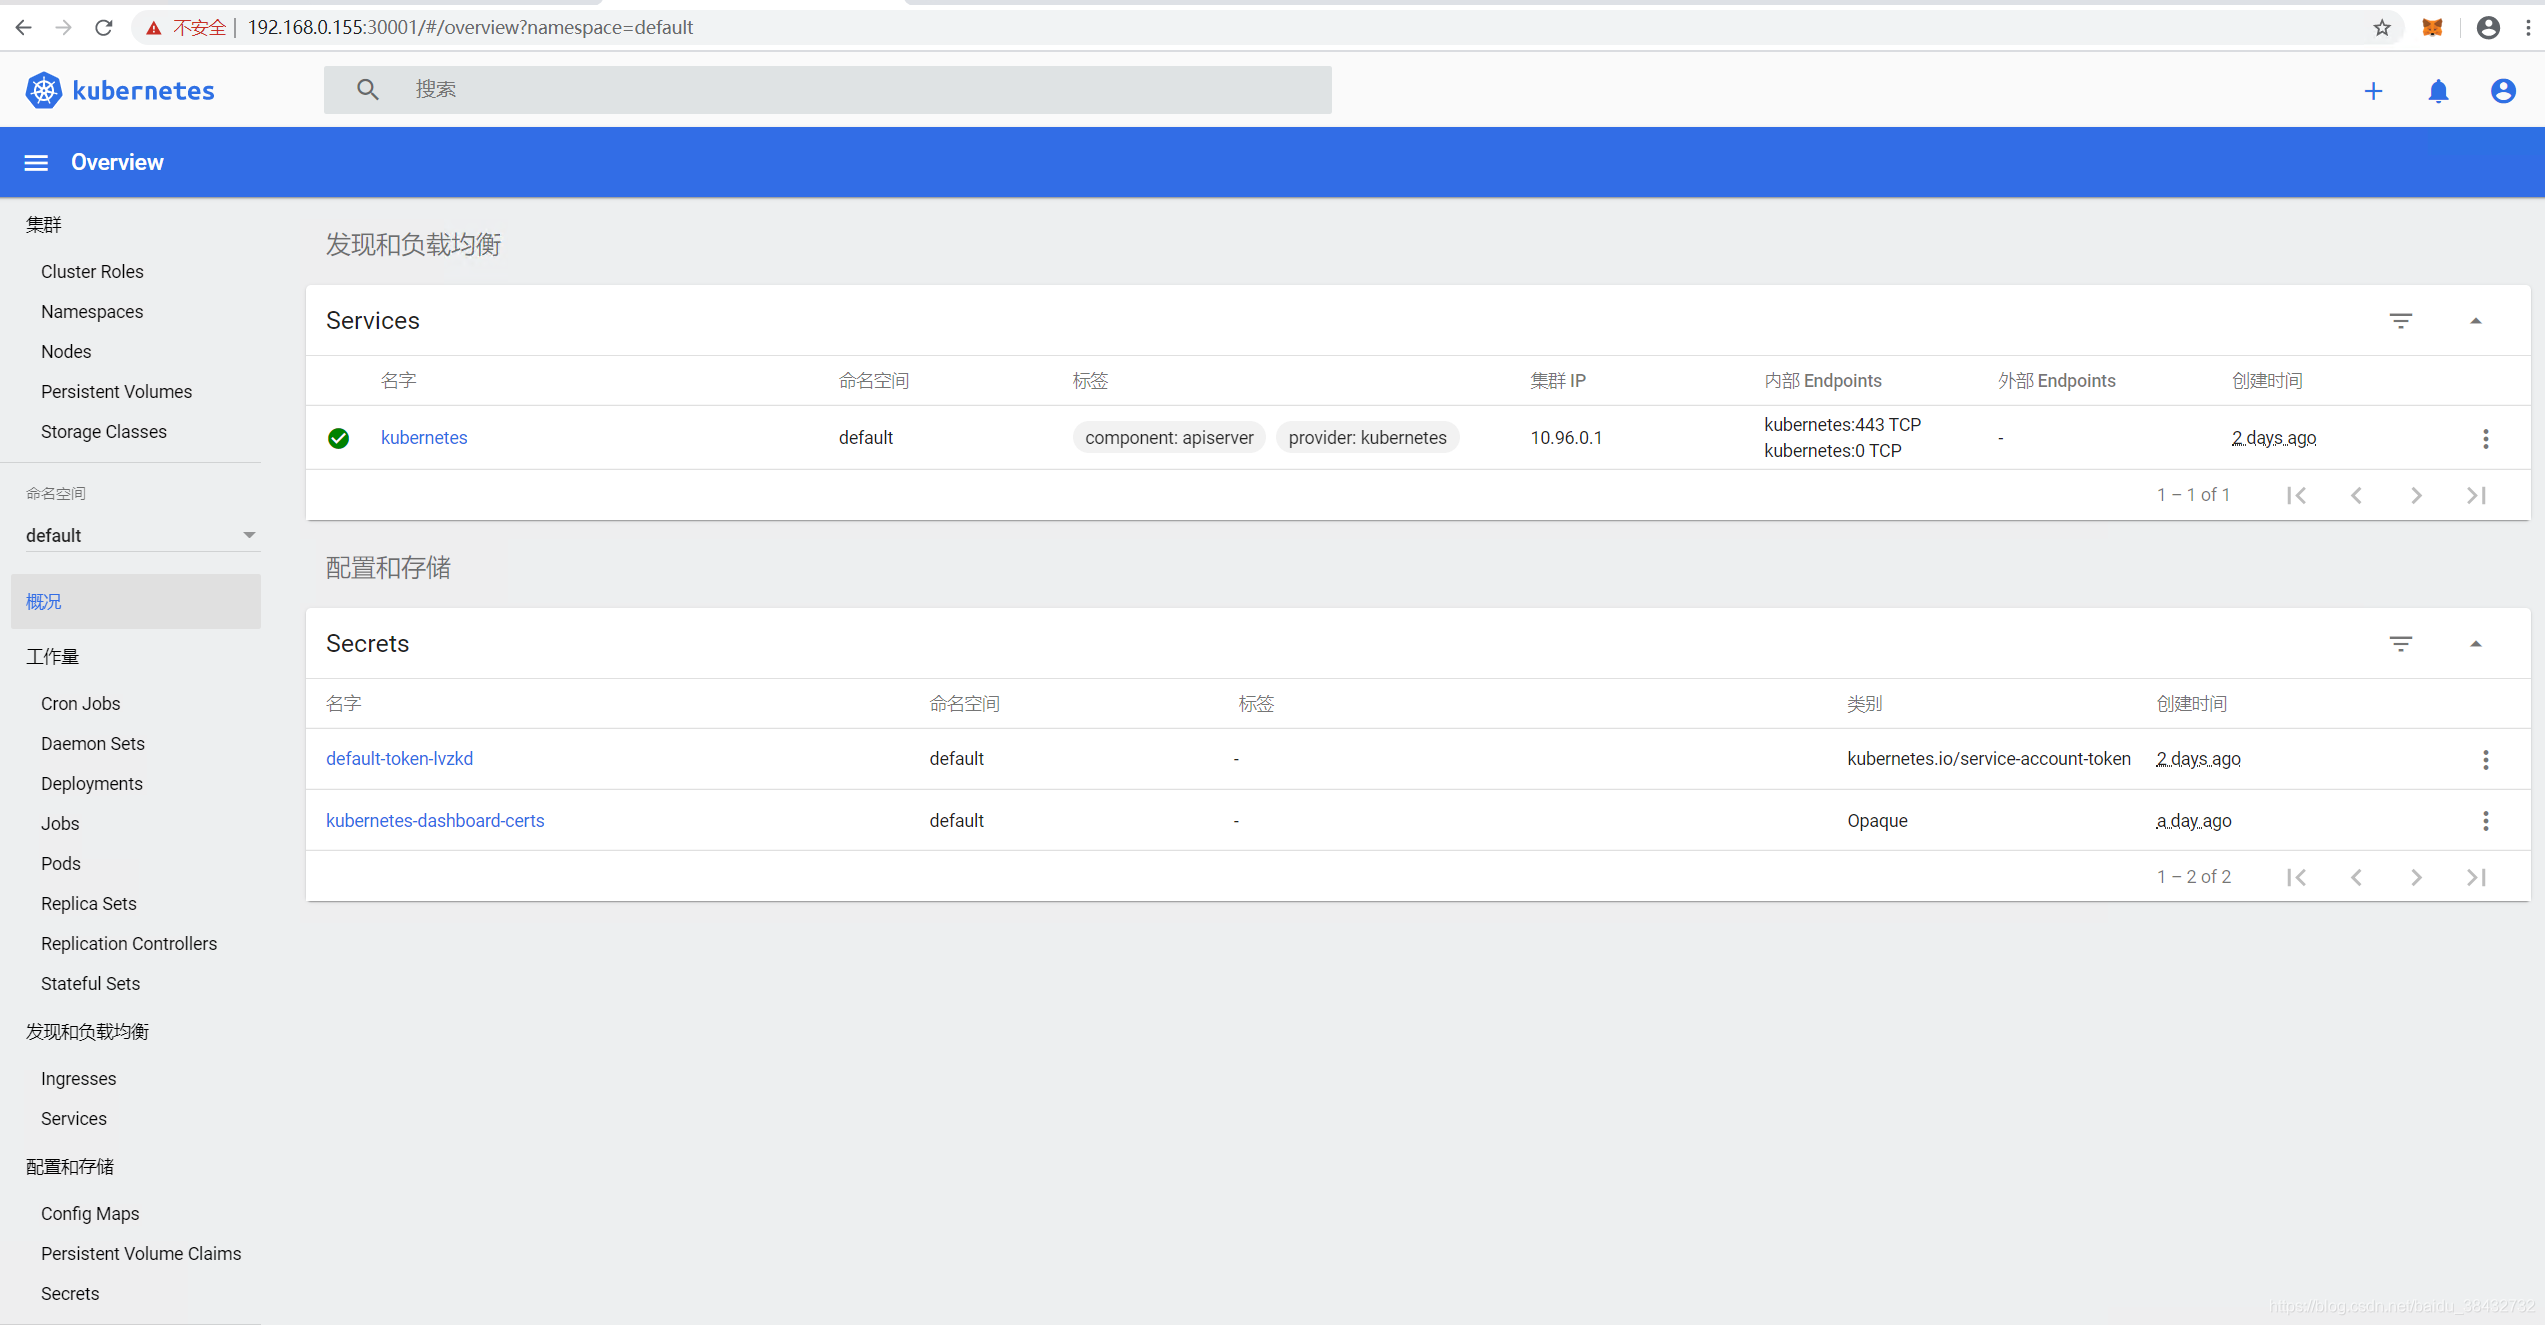Click the plus create resource icon
The height and width of the screenshot is (1325, 2545).
2373,91
